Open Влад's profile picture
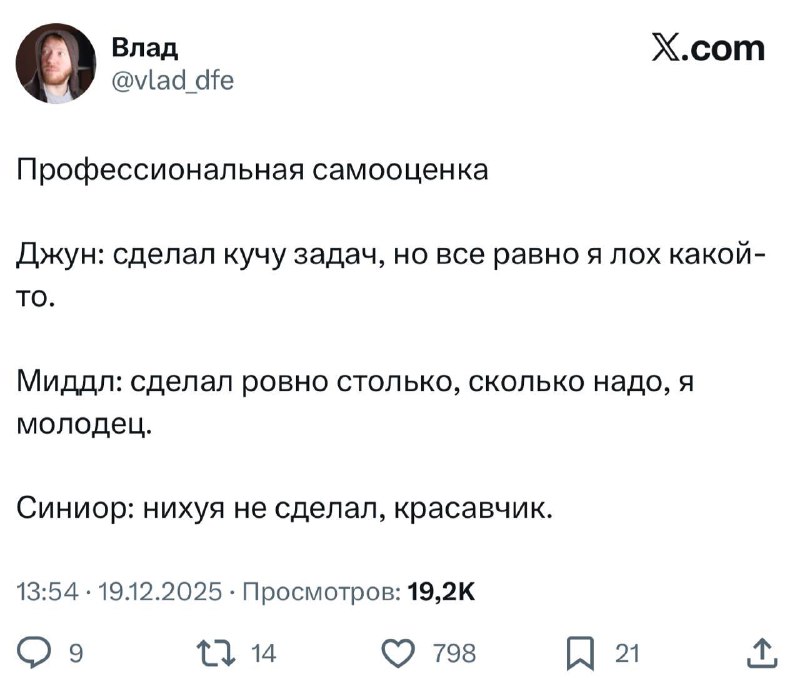Screen dimensions: 800x699 (x=55, y=62)
